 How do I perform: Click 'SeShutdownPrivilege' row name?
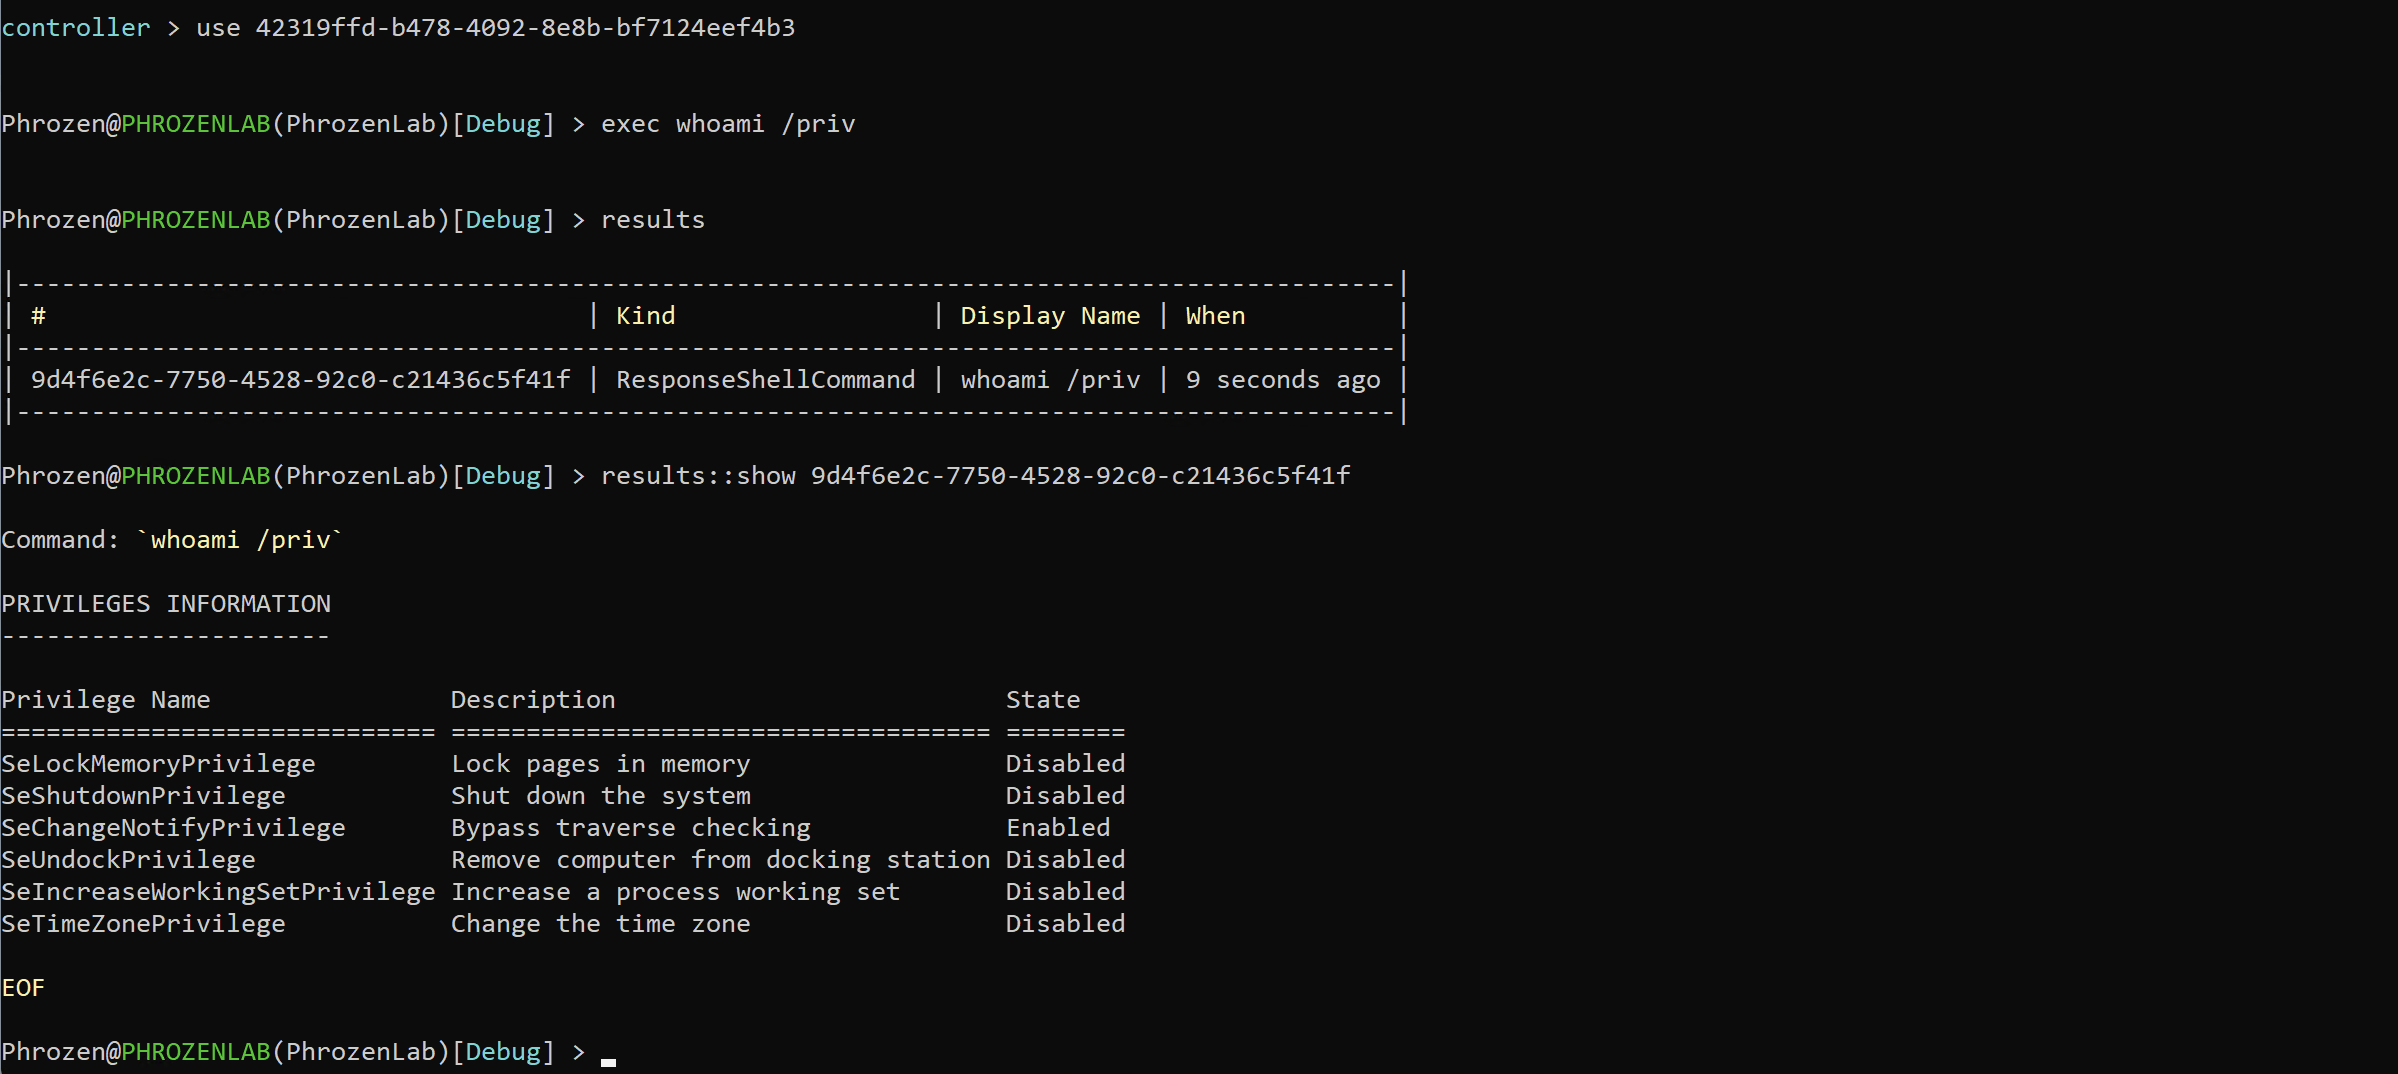pos(143,796)
